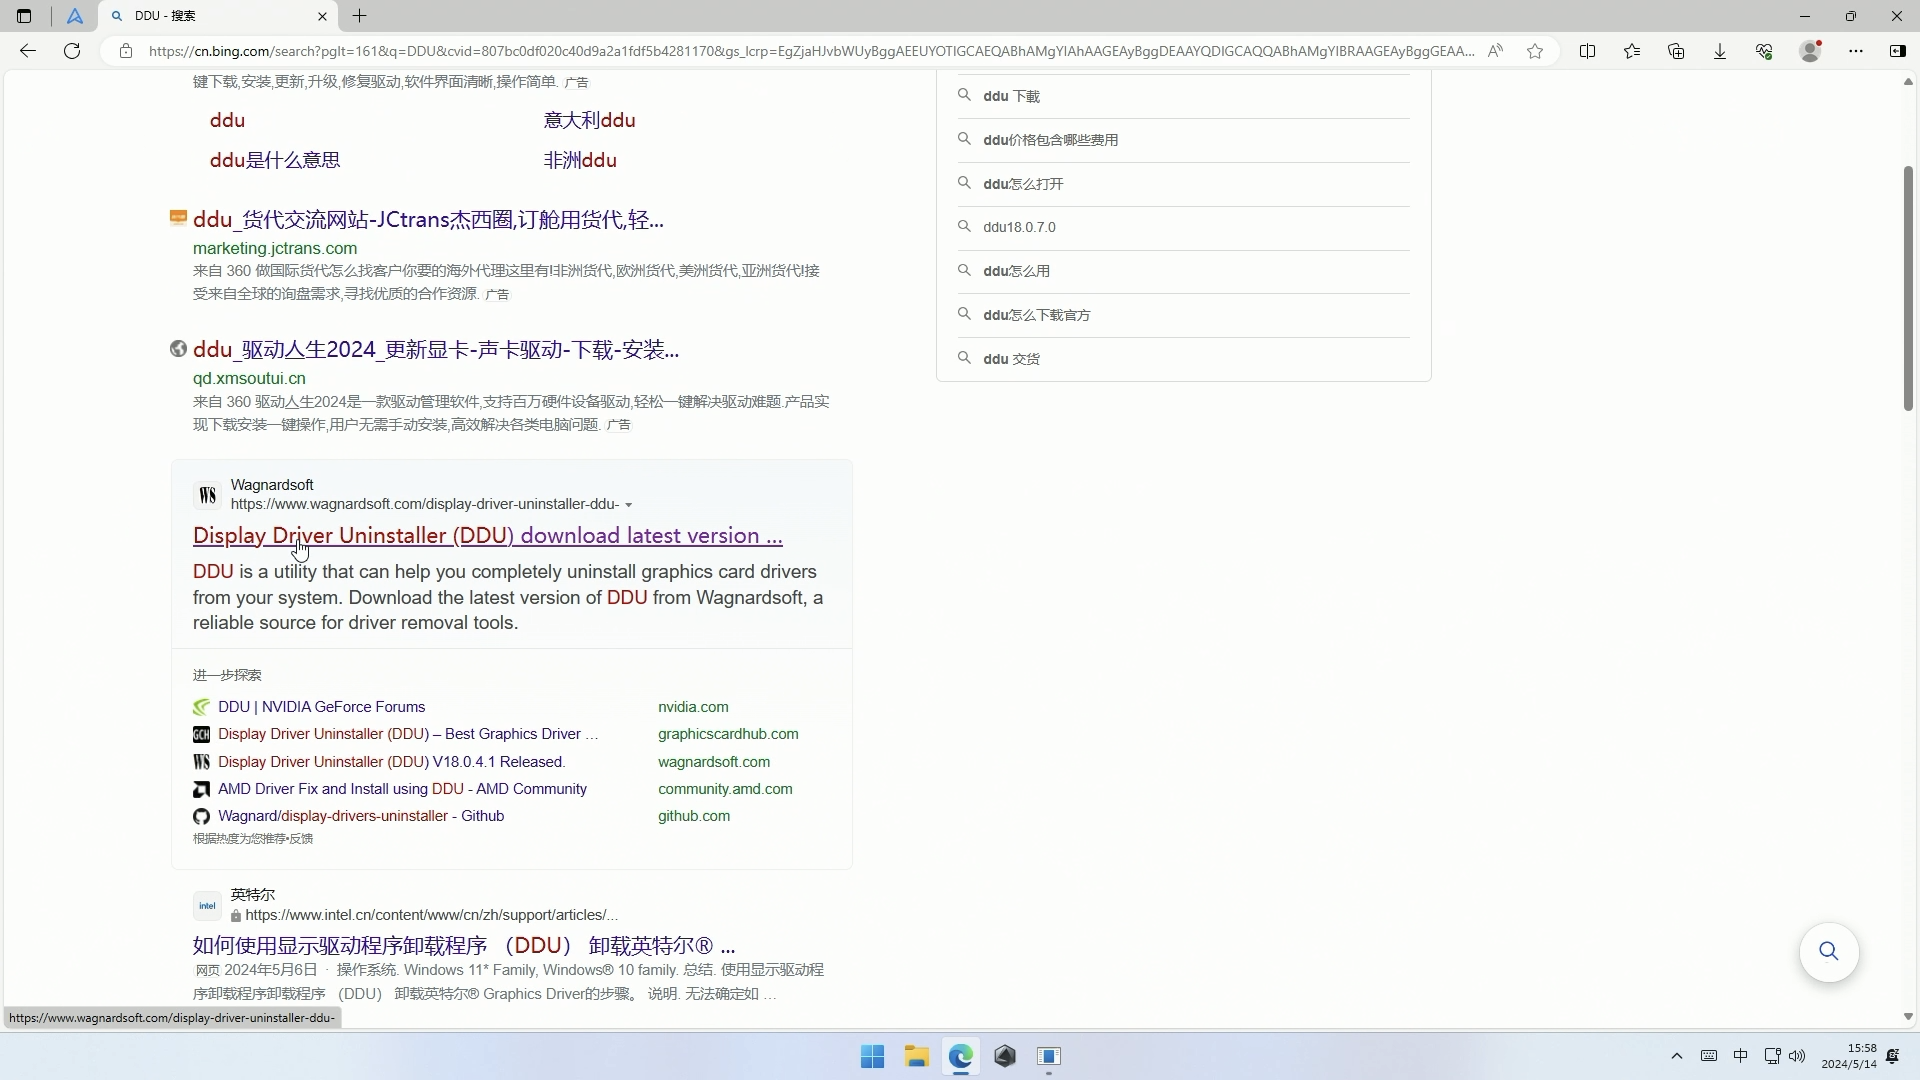Open Browser essentials heart icon

click(1764, 51)
